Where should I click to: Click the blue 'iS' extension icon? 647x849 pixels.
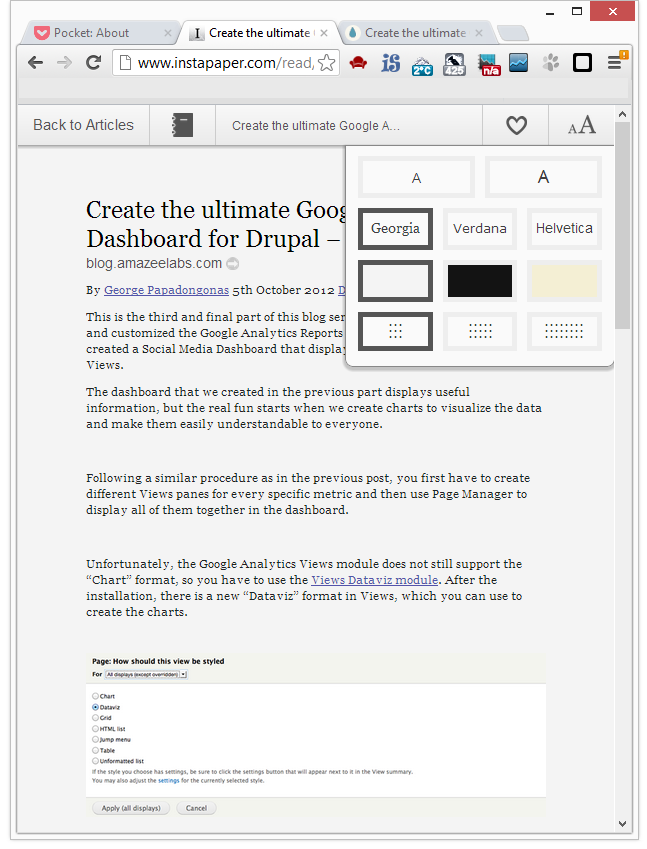(x=390, y=63)
